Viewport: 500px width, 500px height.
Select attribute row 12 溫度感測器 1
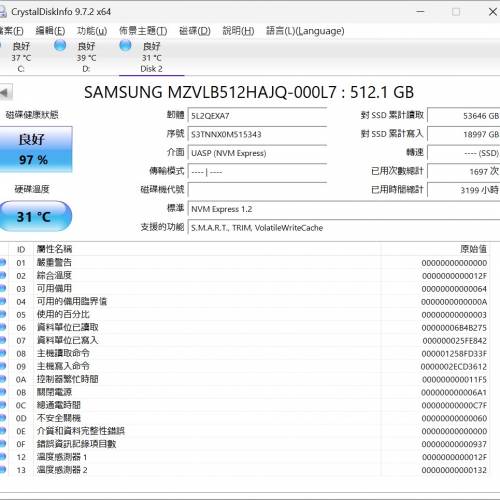pyautogui.click(x=244, y=457)
